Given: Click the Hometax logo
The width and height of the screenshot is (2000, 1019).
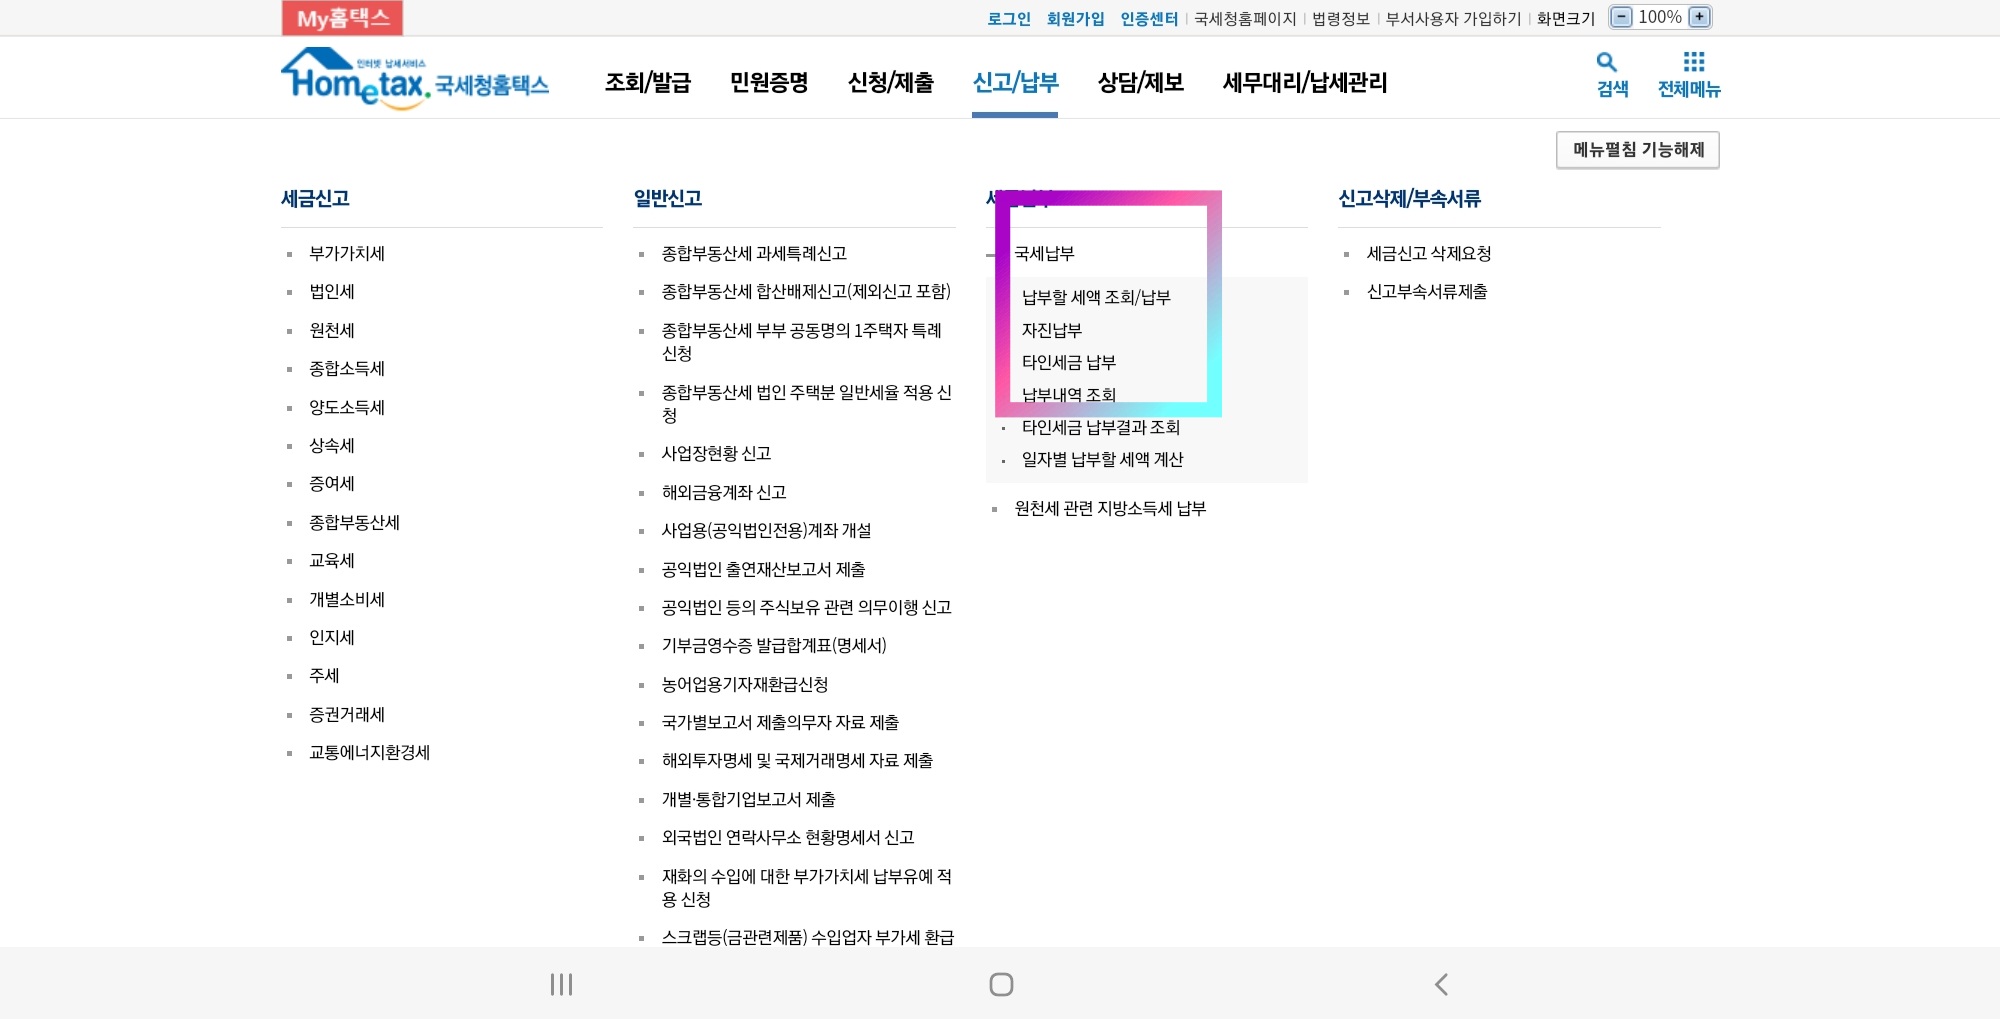Looking at the screenshot, I should (x=415, y=78).
